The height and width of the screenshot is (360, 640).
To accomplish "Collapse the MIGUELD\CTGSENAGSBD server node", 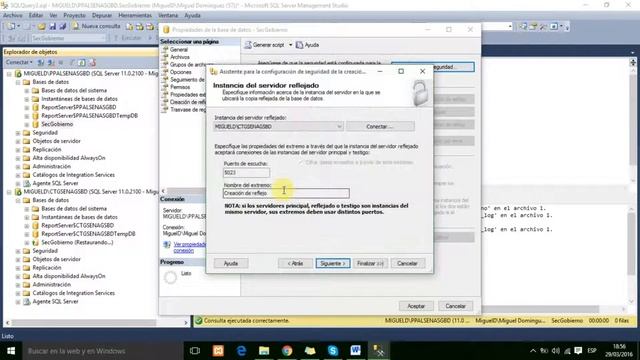I will click(9, 191).
